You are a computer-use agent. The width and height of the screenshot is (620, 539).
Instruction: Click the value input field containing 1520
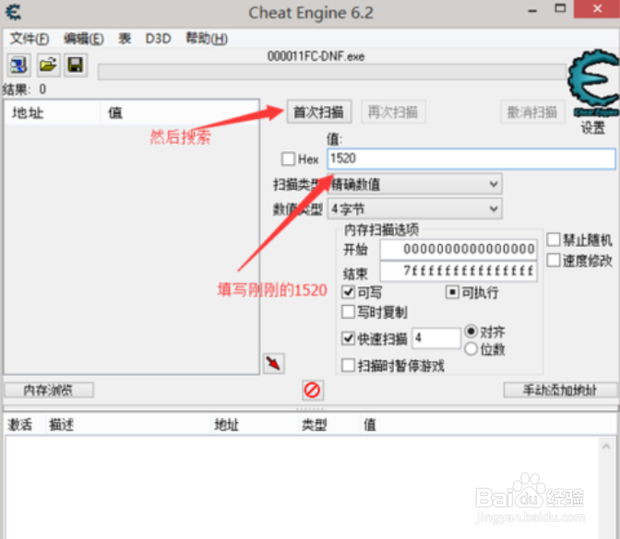coord(471,159)
